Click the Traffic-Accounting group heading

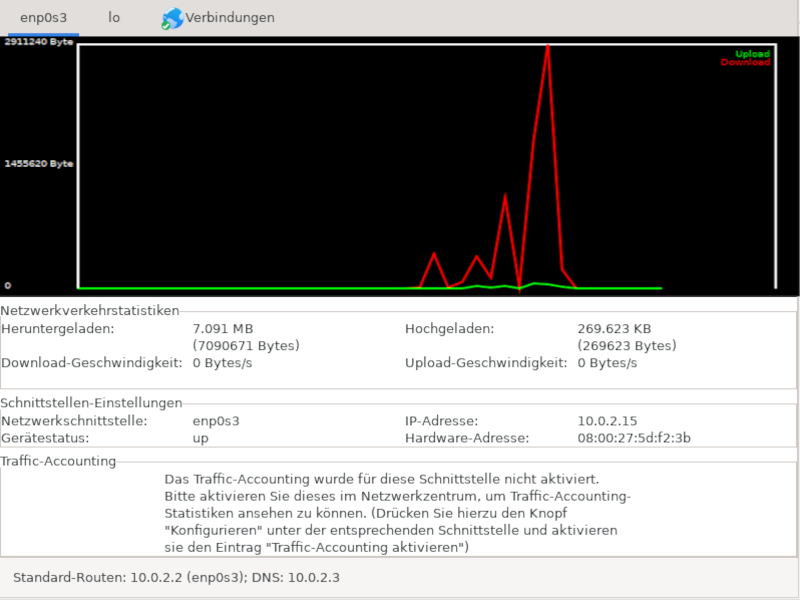click(58, 461)
